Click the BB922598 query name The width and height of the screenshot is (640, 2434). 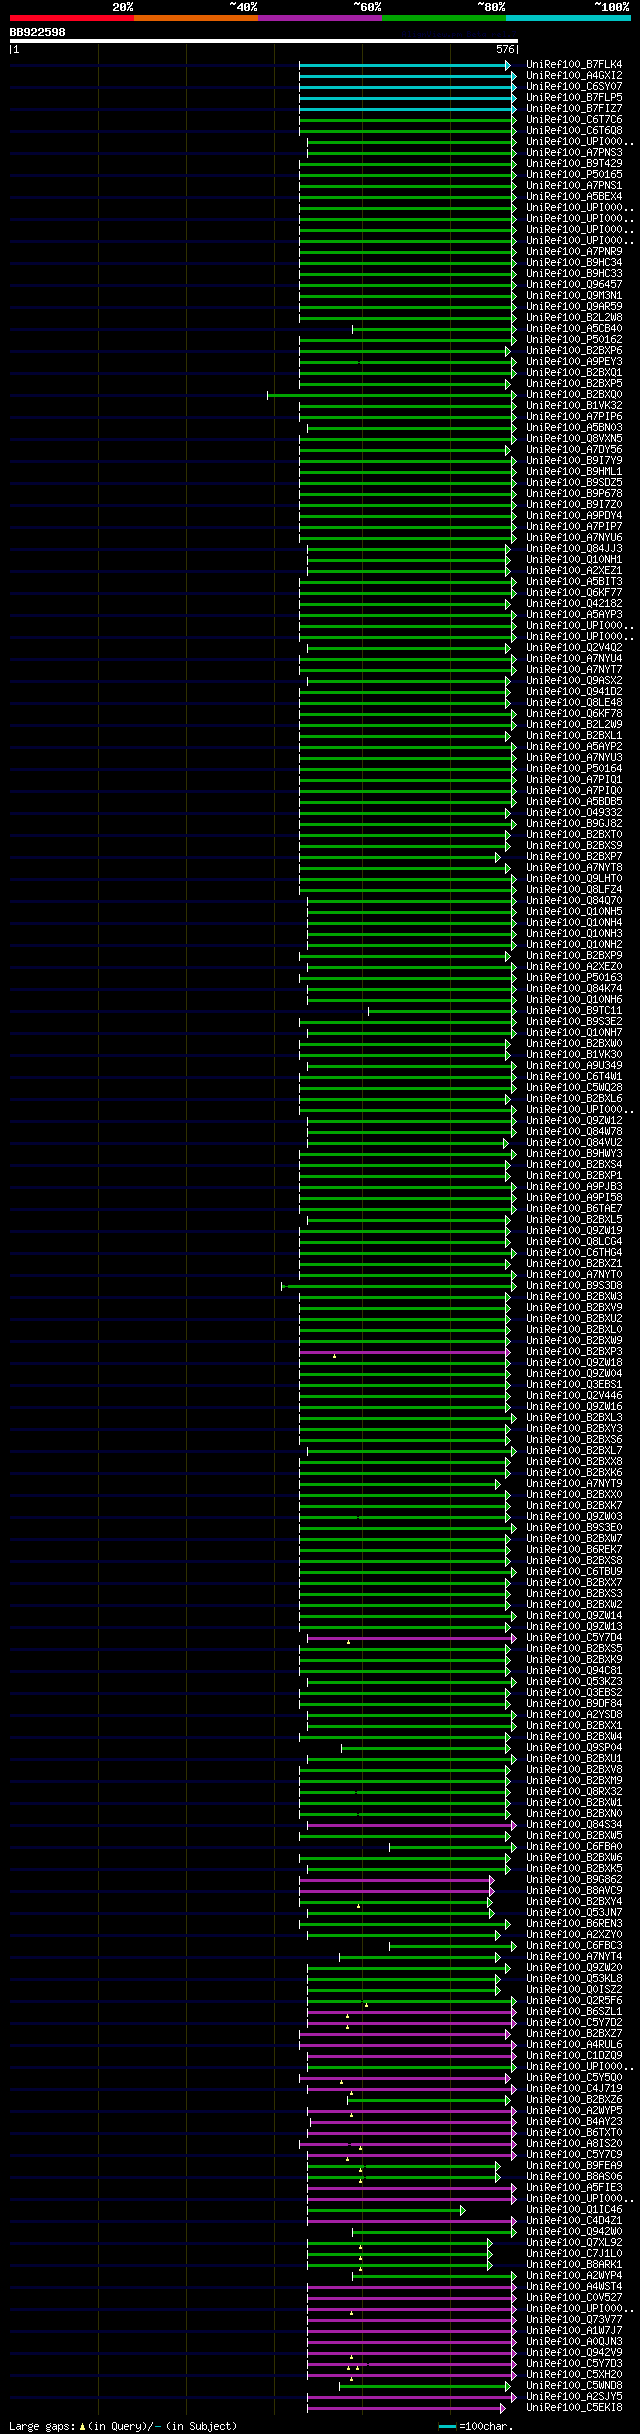(37, 32)
